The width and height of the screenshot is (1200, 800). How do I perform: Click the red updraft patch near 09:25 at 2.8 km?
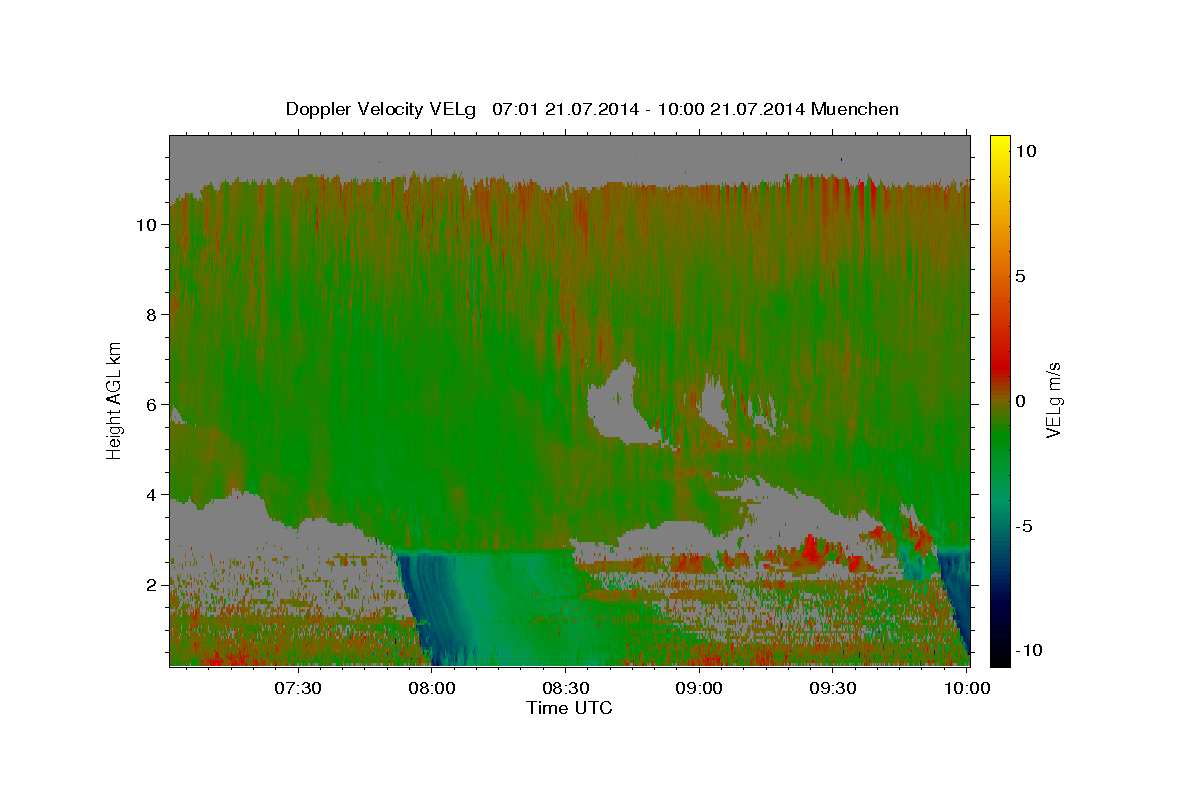[812, 549]
